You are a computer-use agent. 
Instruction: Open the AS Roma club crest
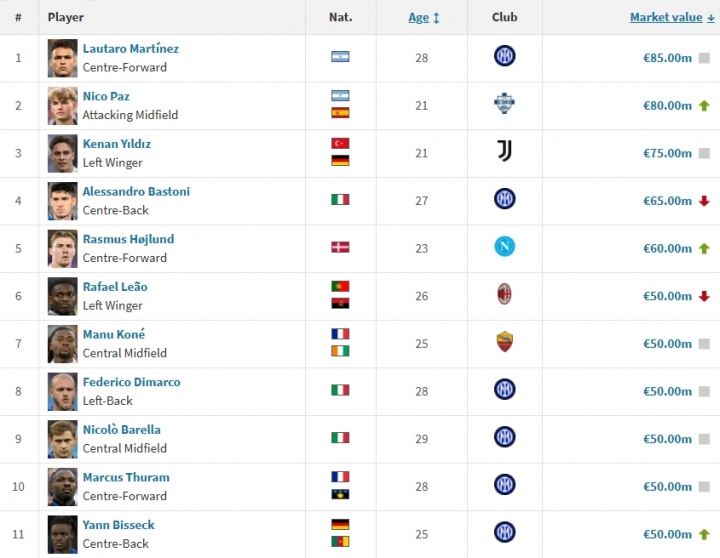click(x=504, y=342)
